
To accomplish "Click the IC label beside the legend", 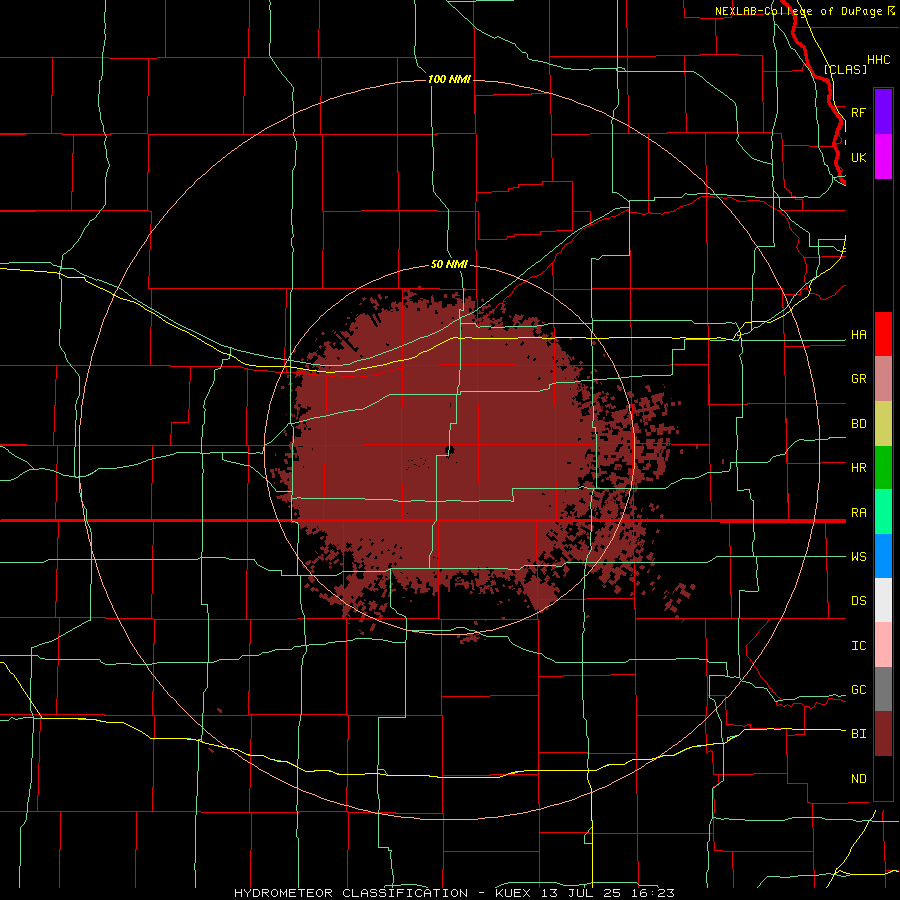I will tap(858, 646).
